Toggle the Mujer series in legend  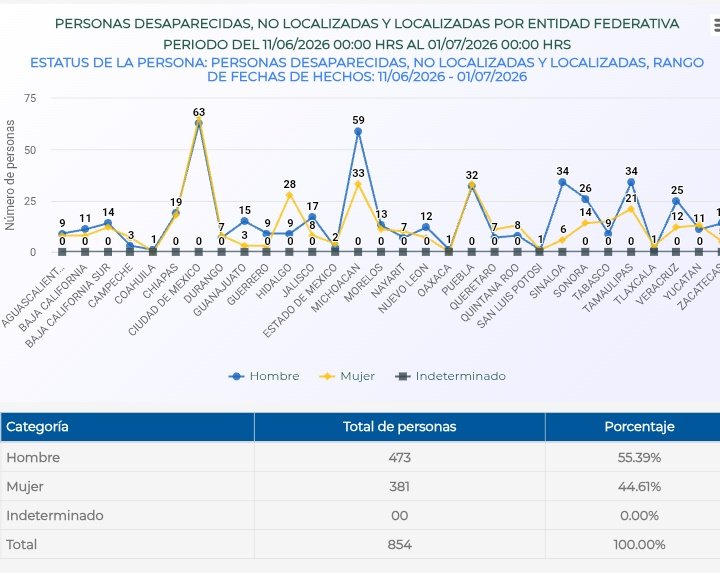(x=347, y=376)
